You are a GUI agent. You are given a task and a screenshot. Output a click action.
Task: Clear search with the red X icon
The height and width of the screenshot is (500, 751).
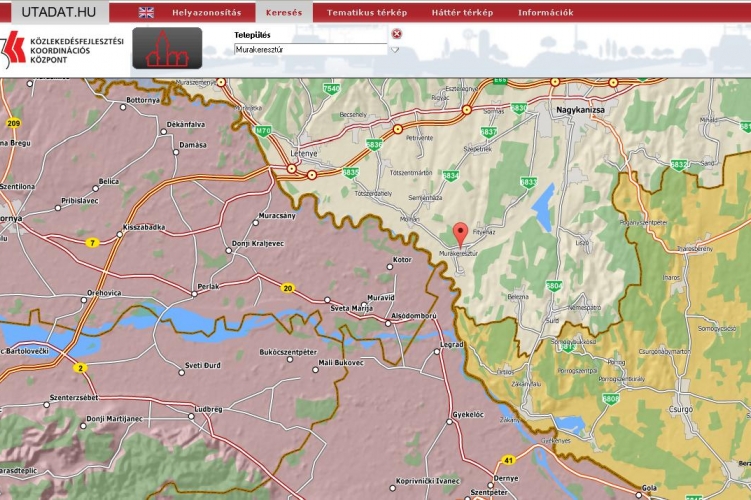(396, 34)
